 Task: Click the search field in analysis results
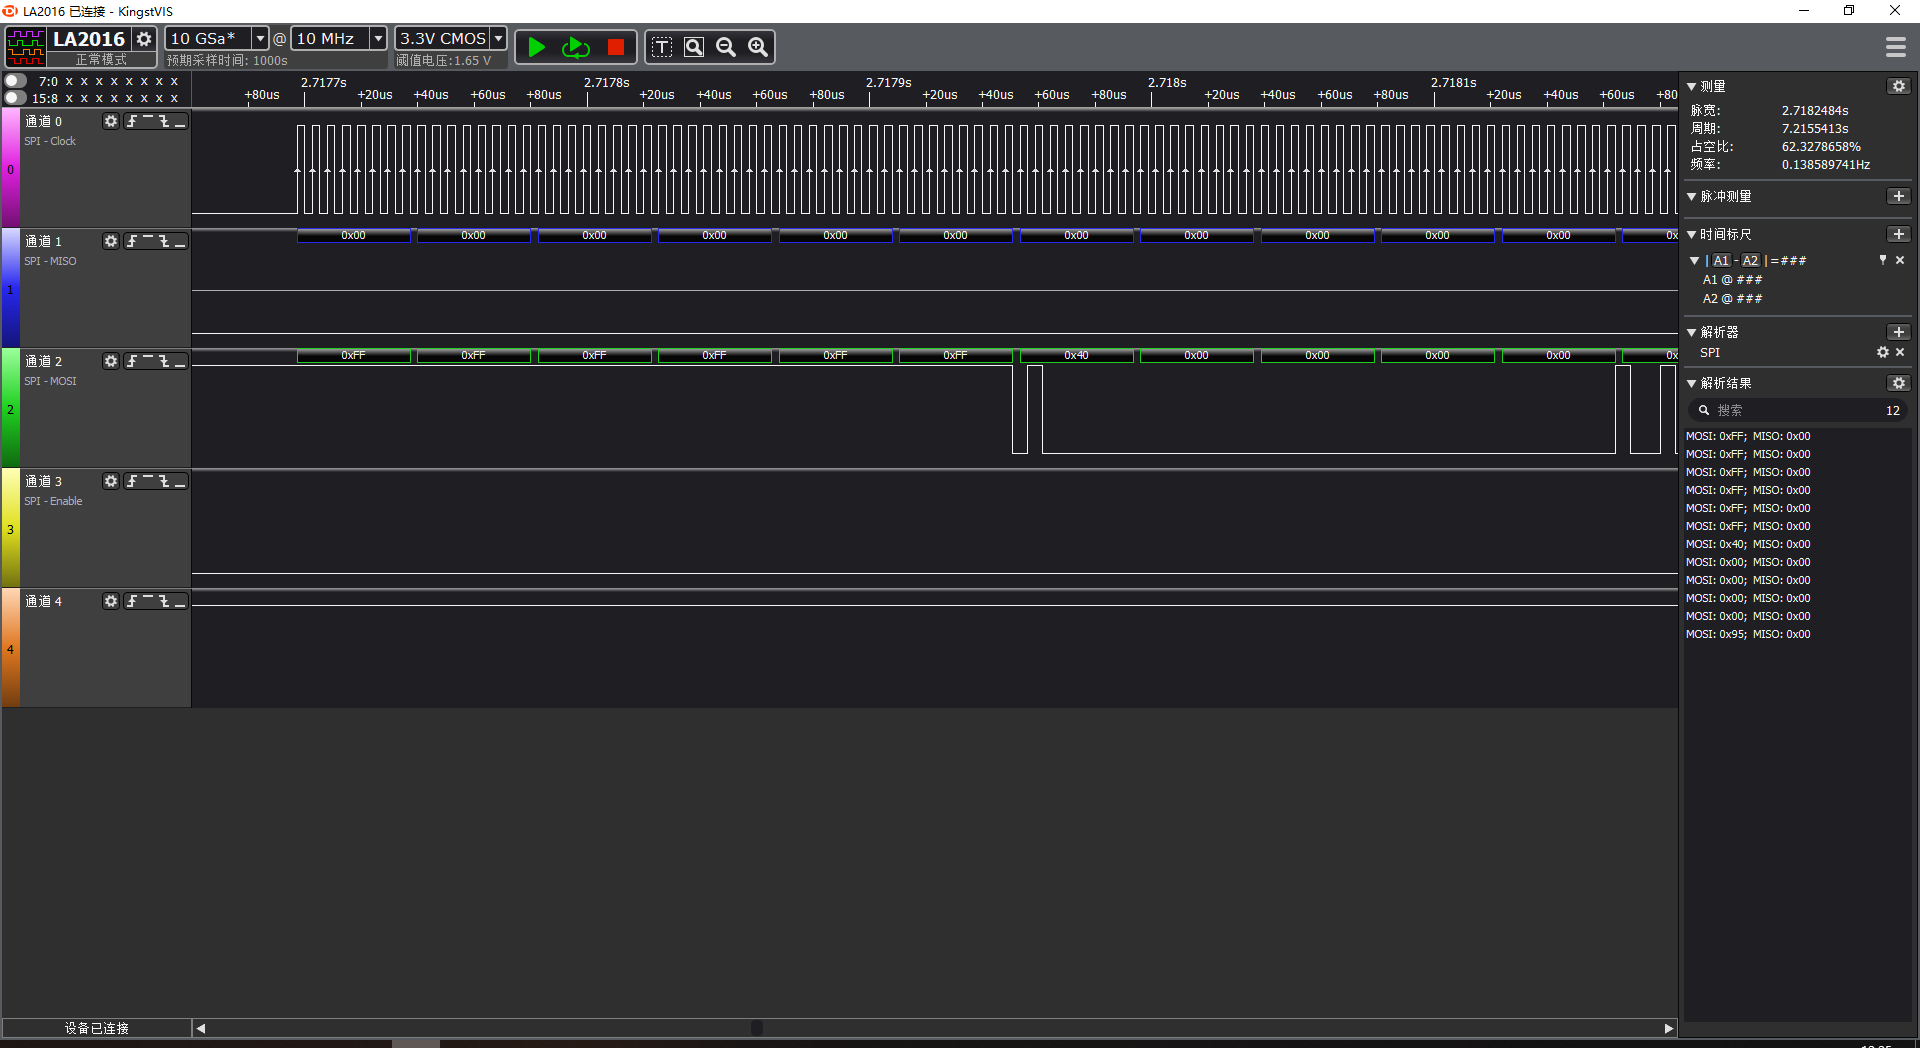pos(1798,410)
